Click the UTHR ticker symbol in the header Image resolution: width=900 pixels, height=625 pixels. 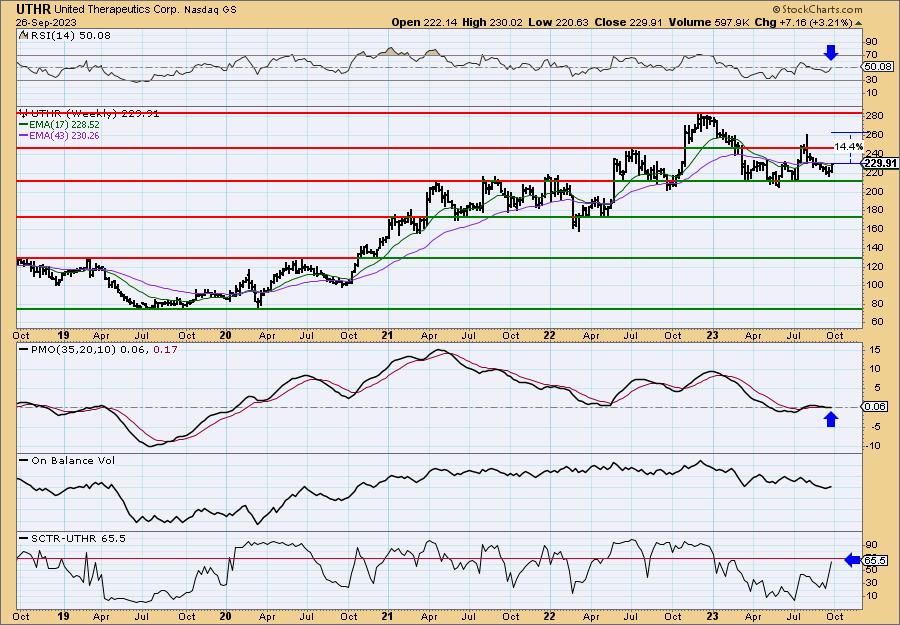[x=34, y=9]
